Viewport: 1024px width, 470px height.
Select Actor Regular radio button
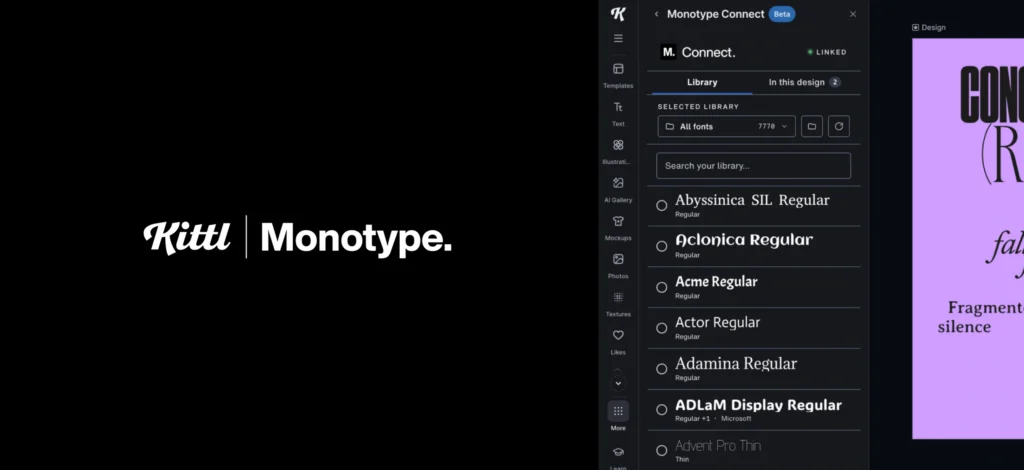click(x=662, y=328)
